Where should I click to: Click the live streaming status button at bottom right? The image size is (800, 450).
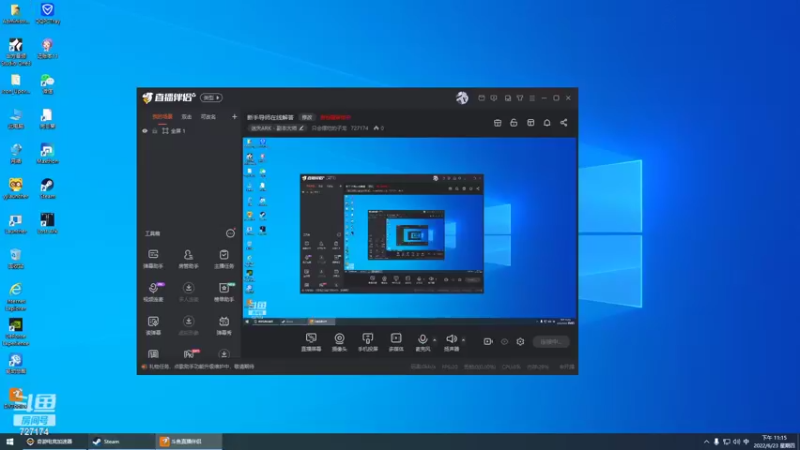tap(551, 341)
